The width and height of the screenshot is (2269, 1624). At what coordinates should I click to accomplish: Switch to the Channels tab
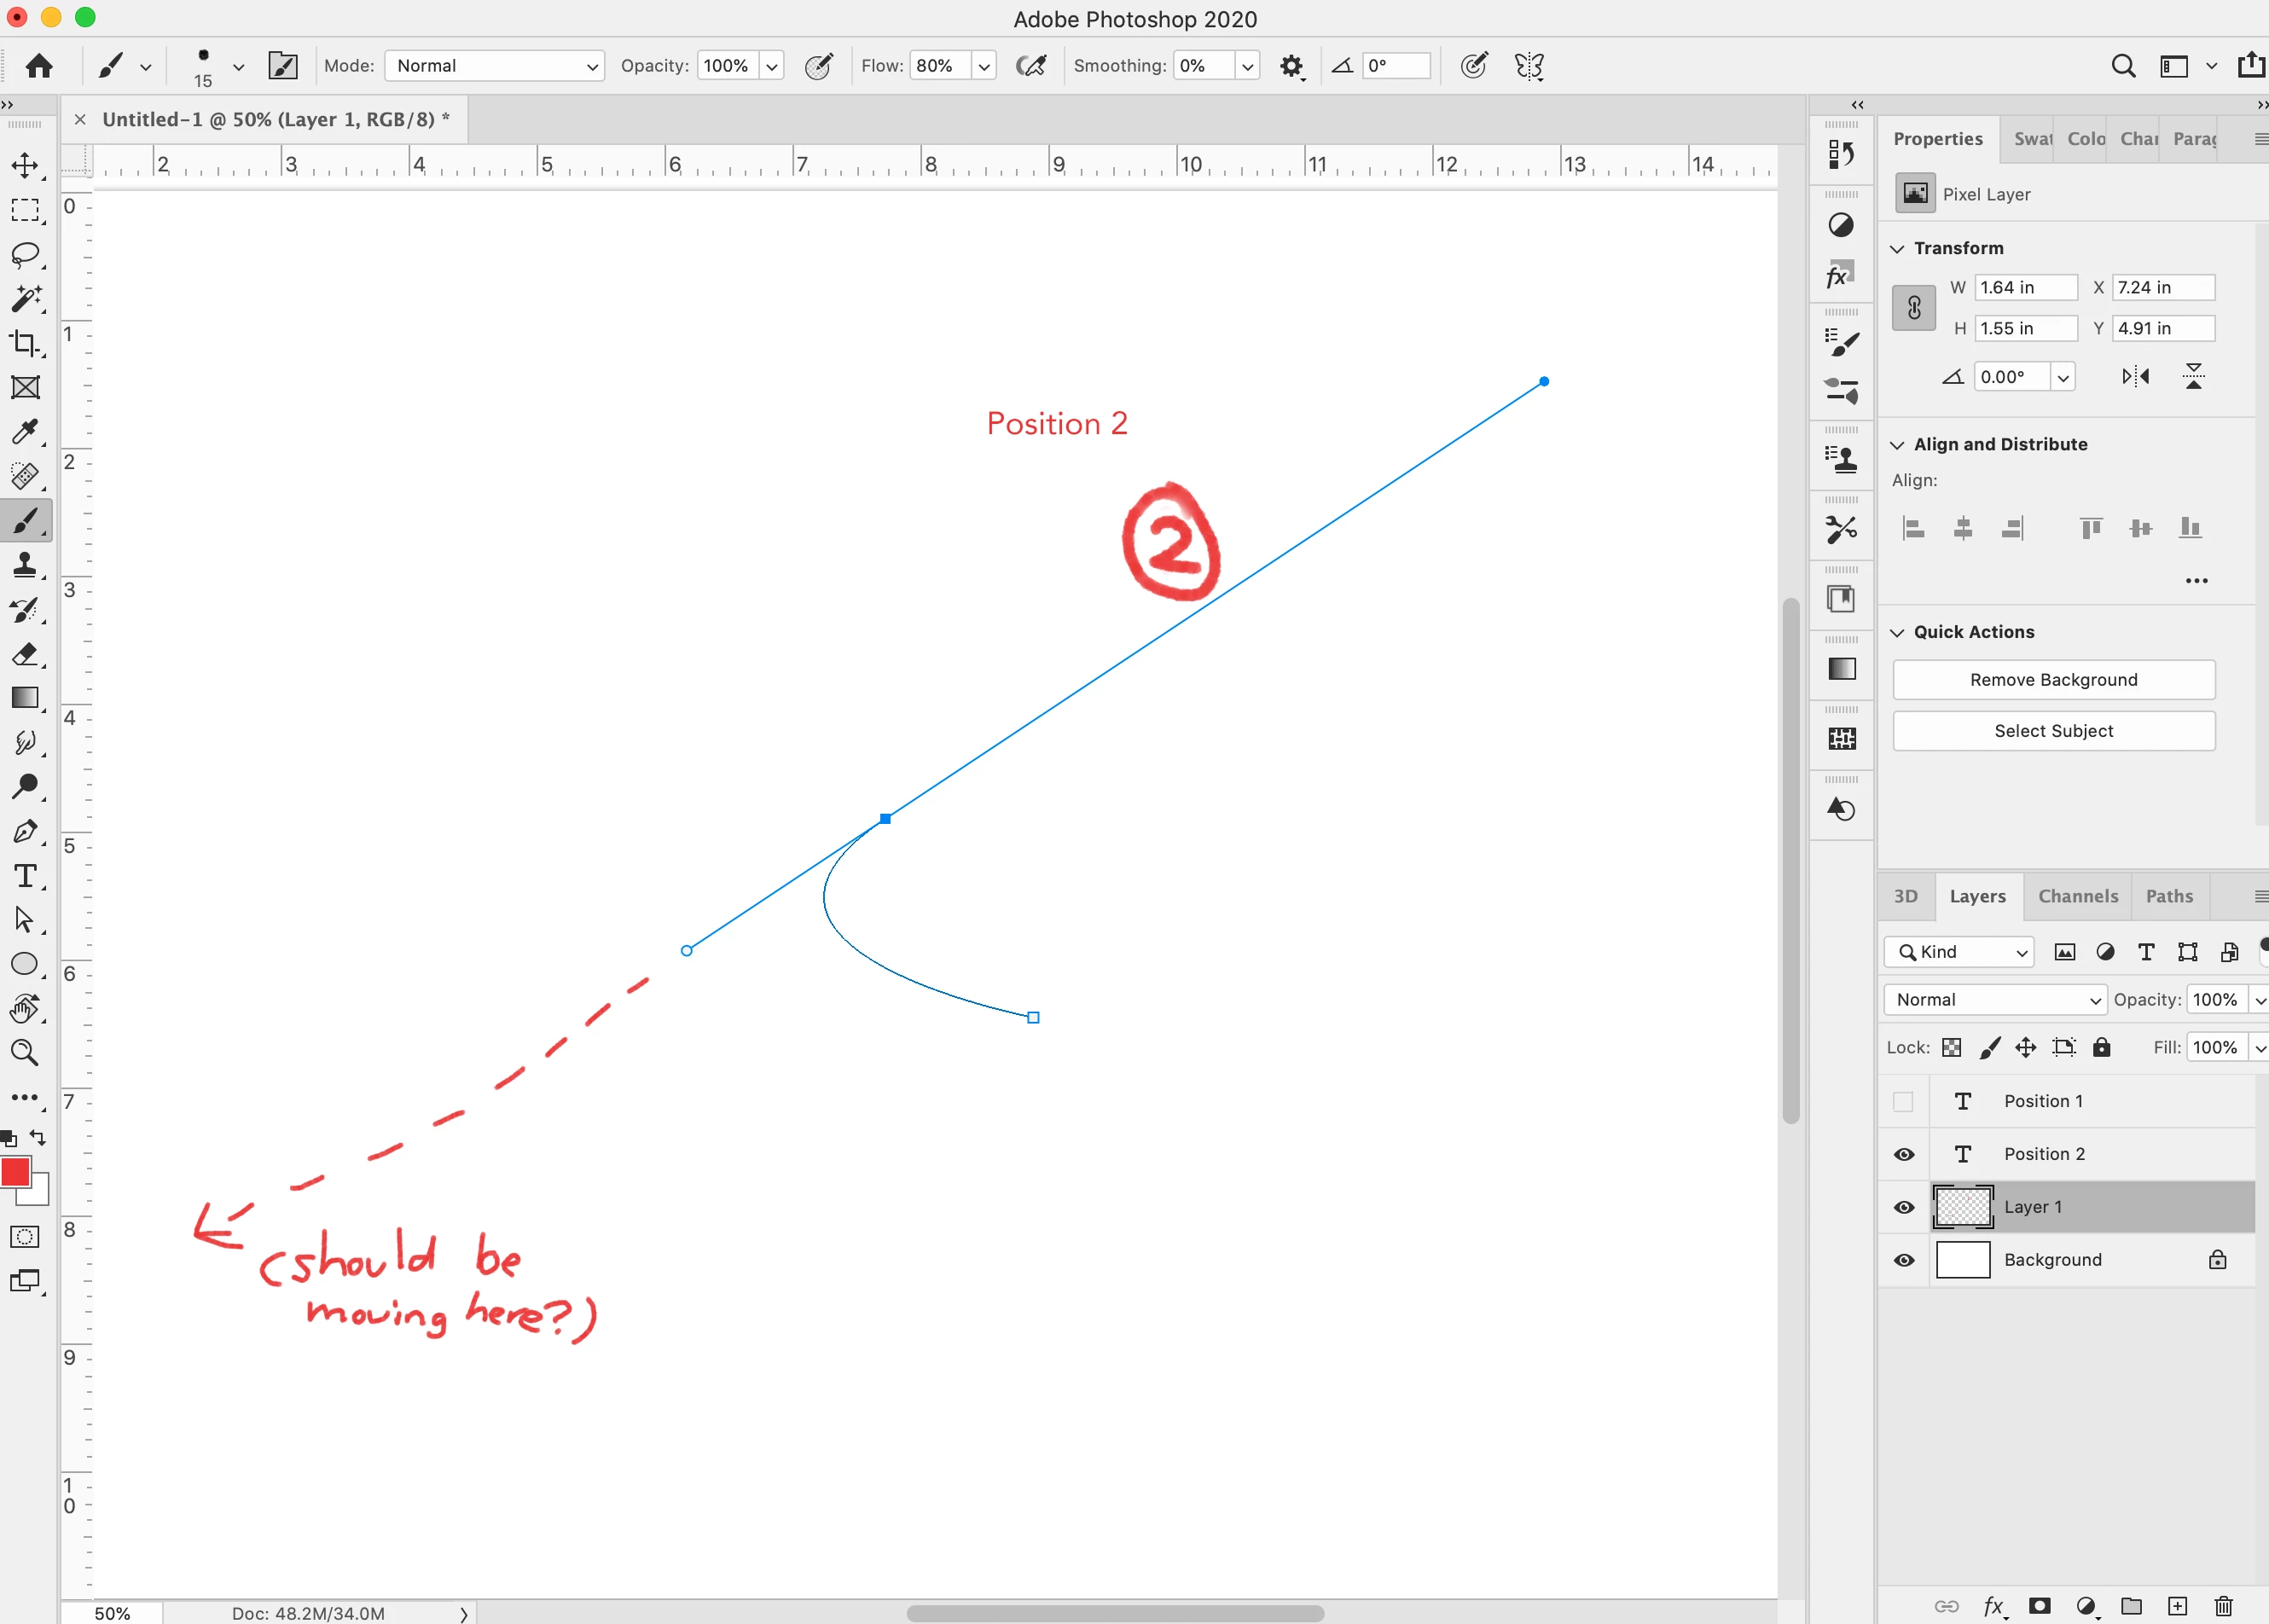(2077, 896)
